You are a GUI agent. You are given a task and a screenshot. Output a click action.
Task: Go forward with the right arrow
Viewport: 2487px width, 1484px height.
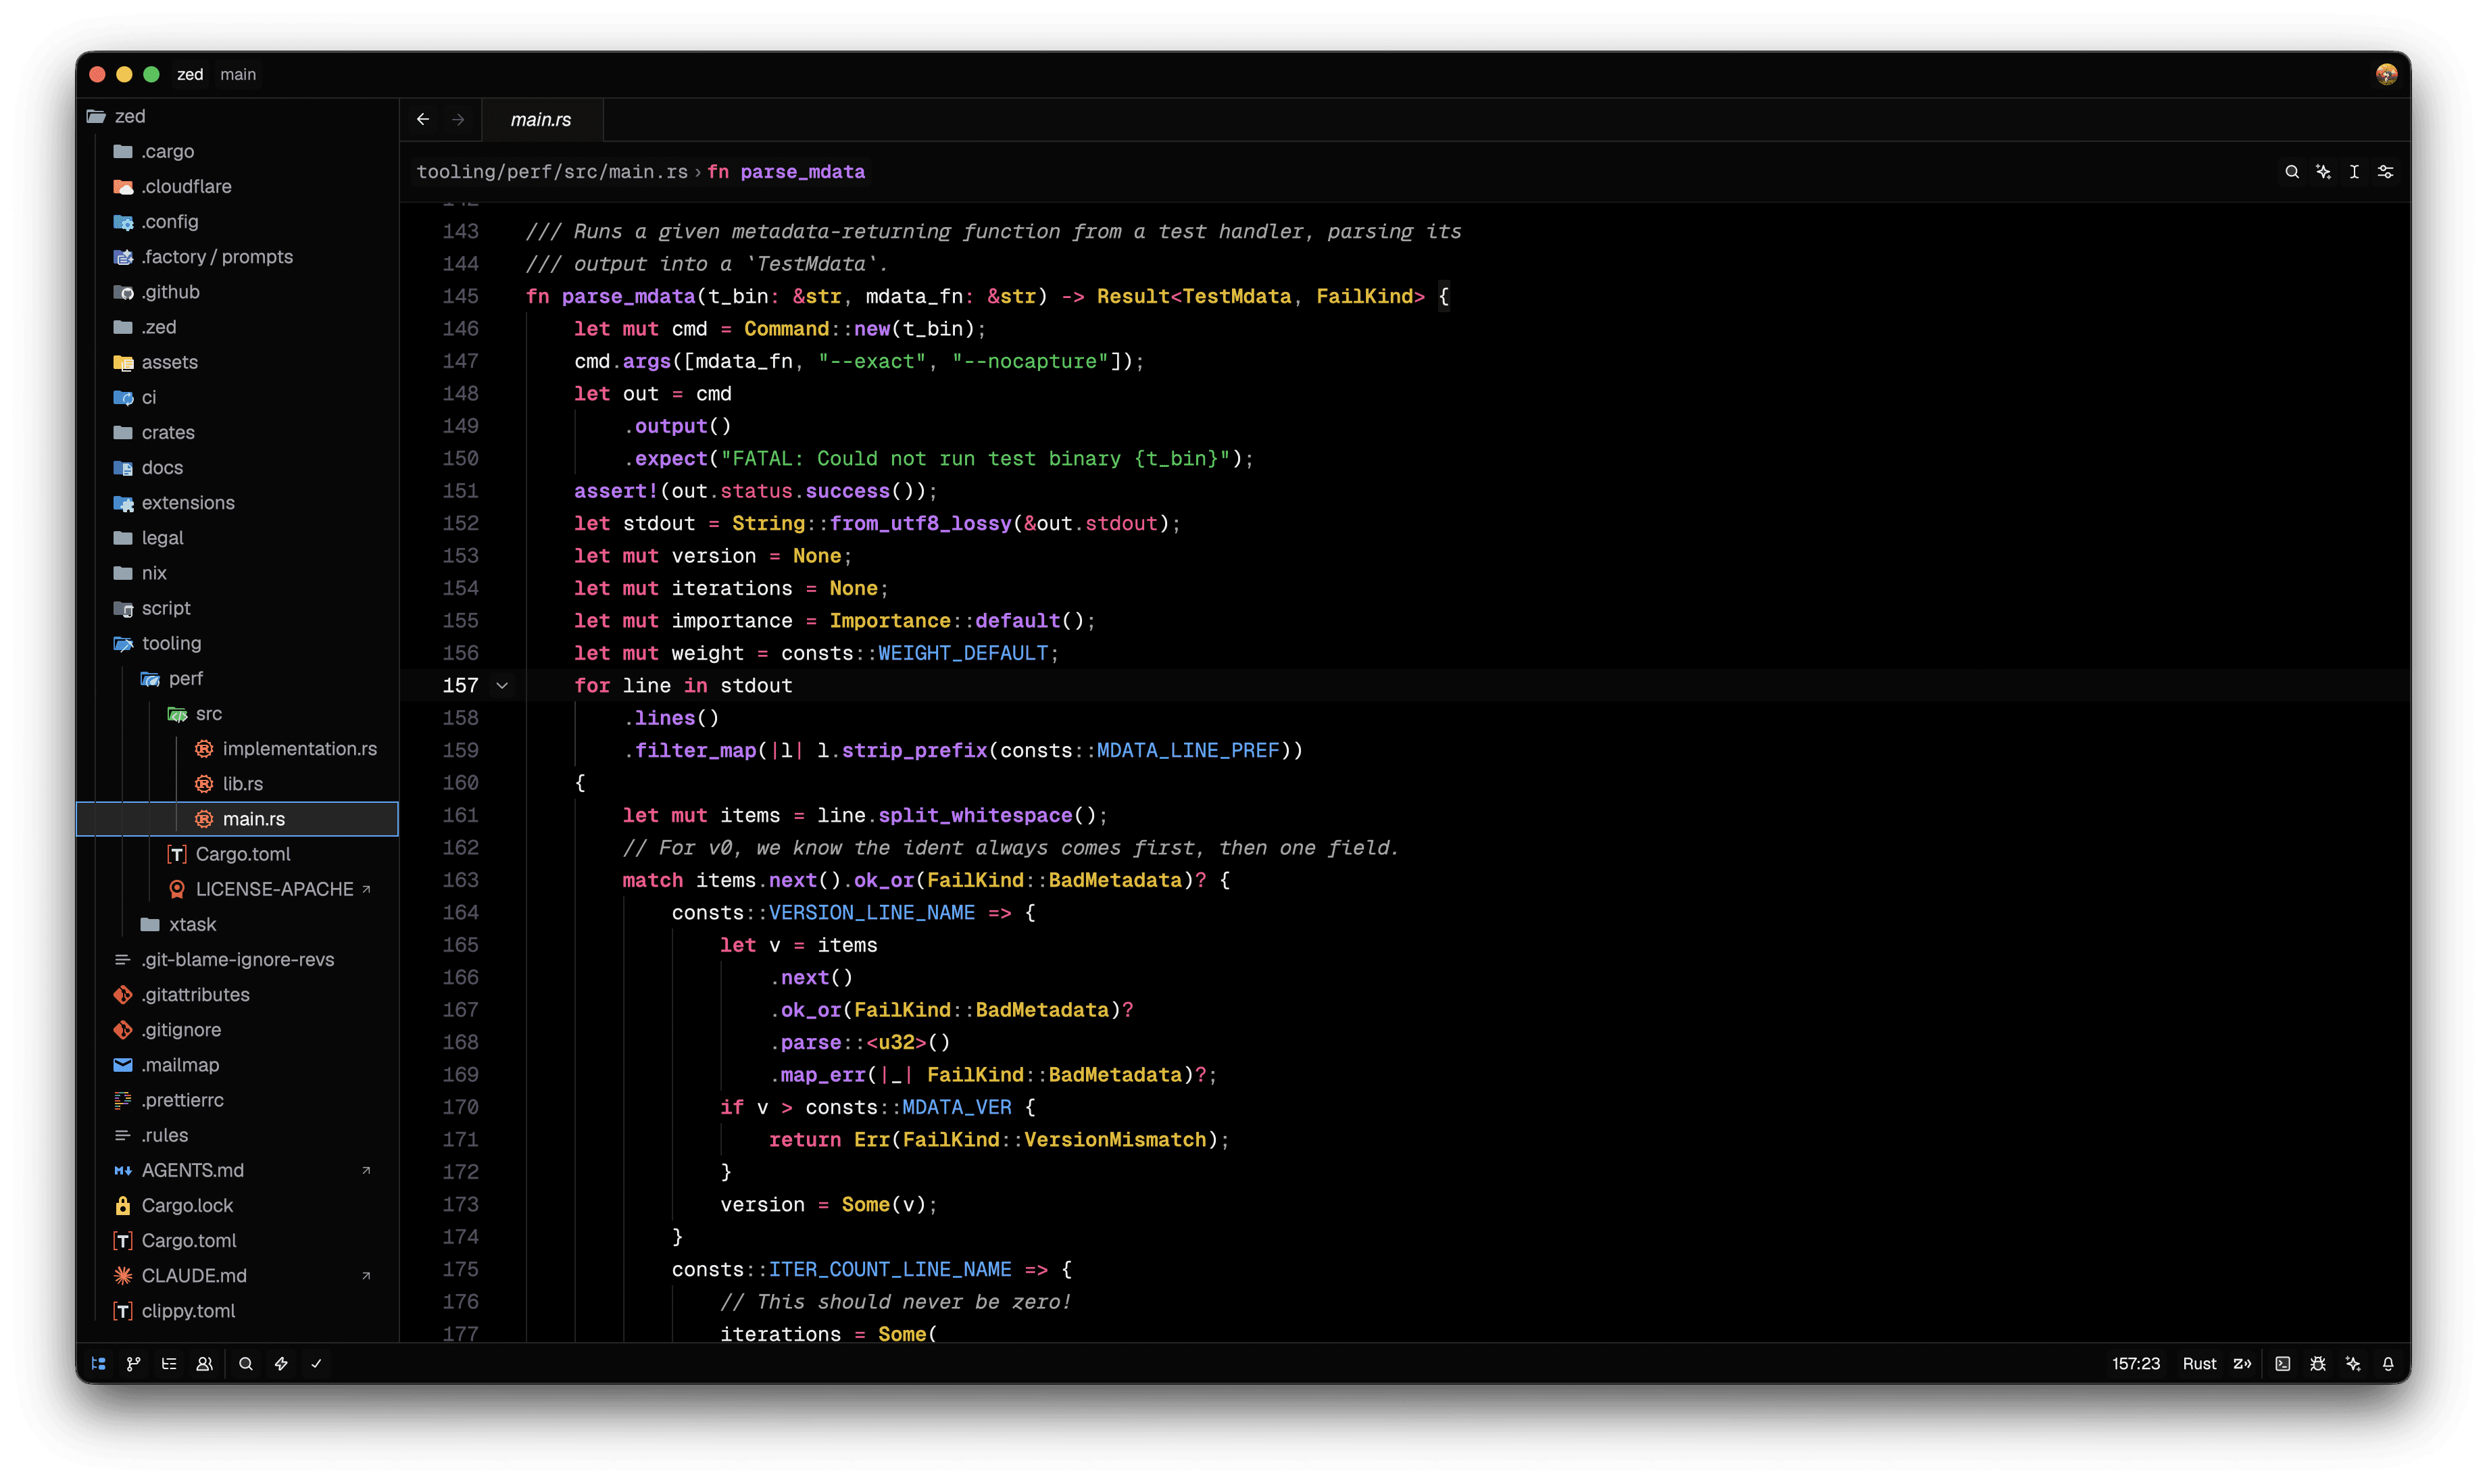pos(458,119)
